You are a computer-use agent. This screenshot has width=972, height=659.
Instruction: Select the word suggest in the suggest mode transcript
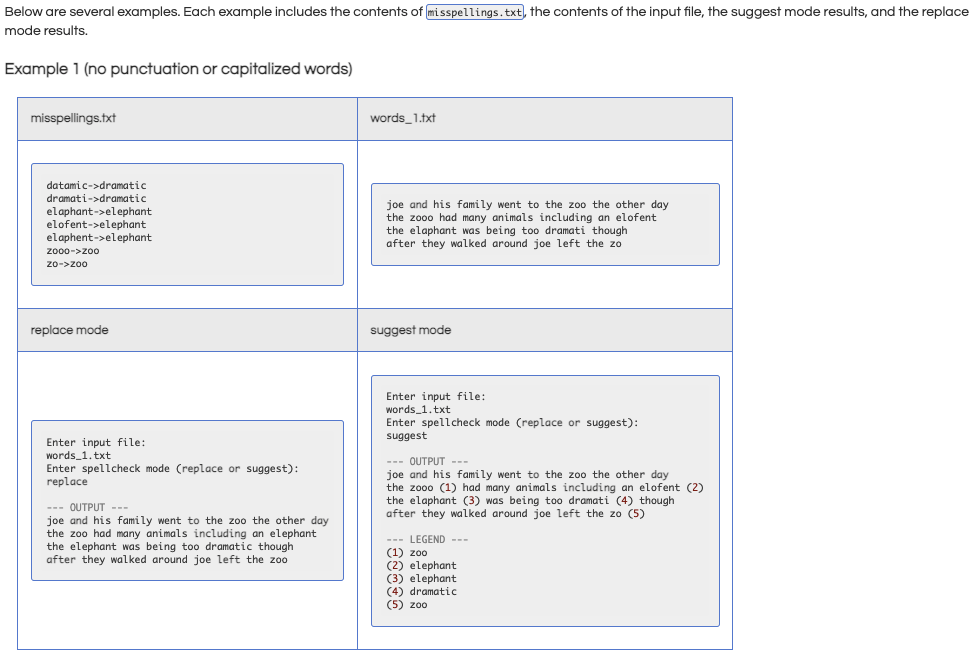pyautogui.click(x=408, y=435)
